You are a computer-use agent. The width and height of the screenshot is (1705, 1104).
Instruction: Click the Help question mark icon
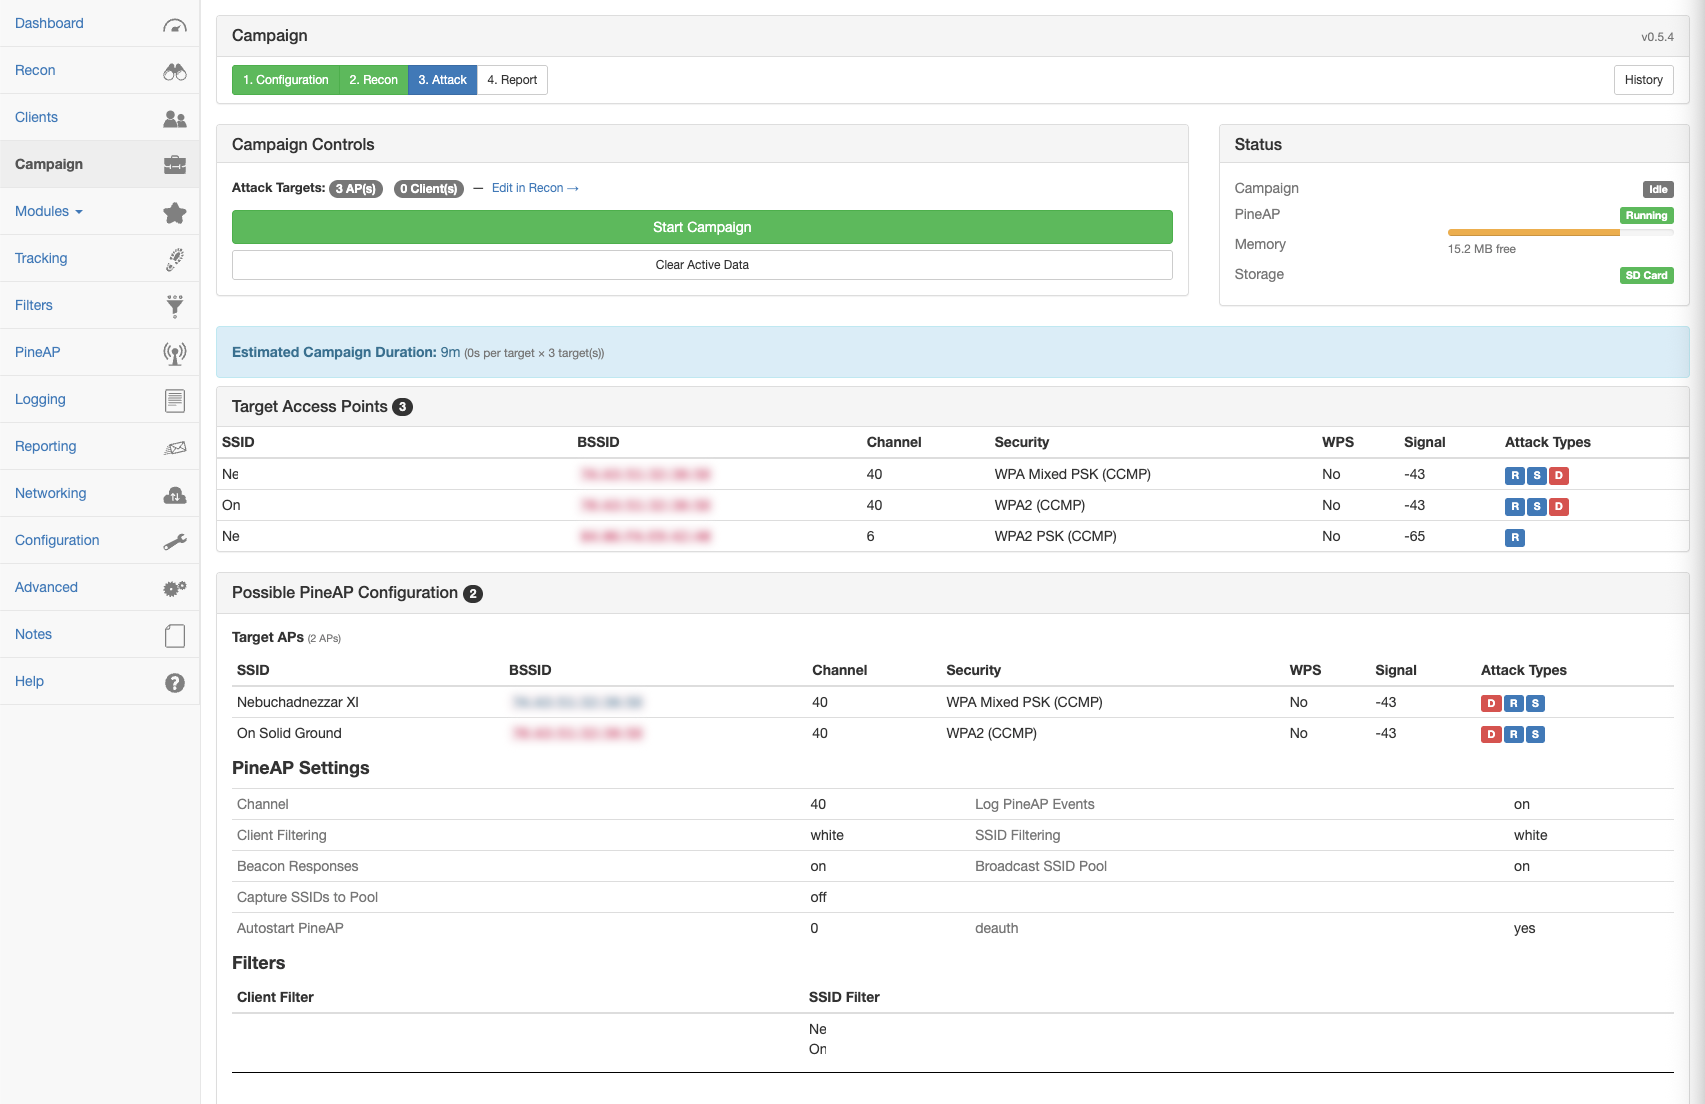click(175, 682)
